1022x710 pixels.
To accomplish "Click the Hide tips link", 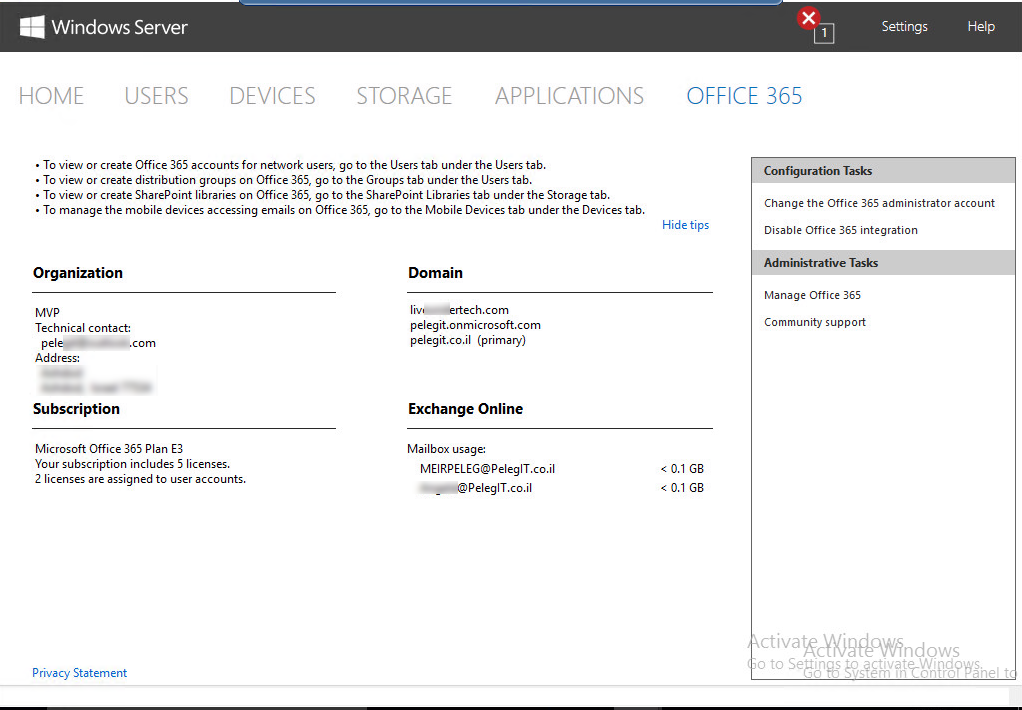I will pos(685,225).
